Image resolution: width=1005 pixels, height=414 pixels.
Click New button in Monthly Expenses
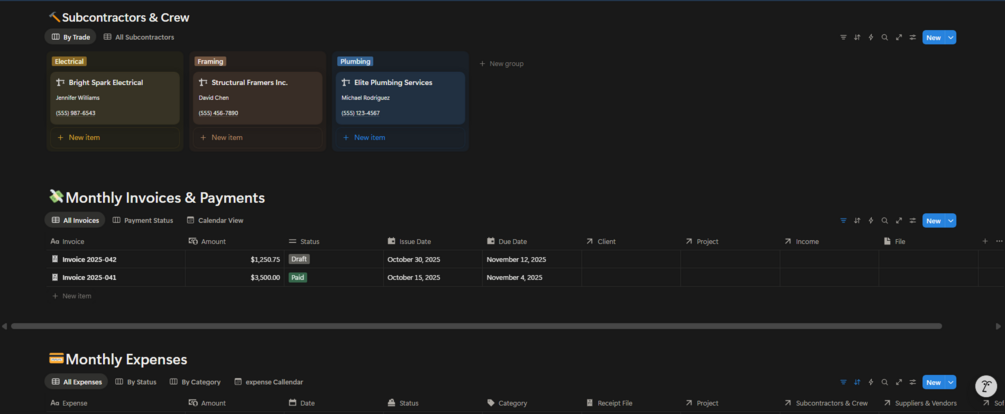(x=934, y=382)
